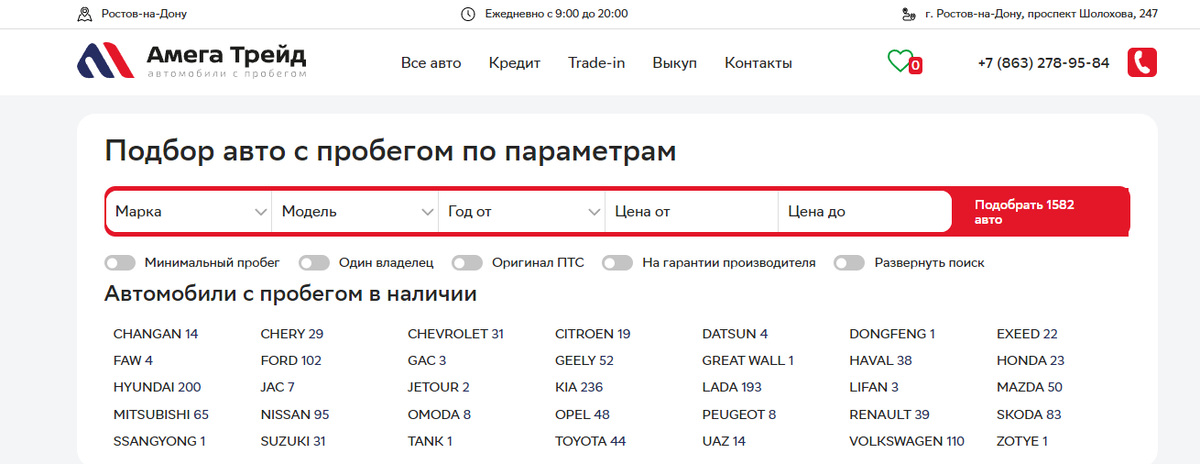Focus the Цена от input field
The width and height of the screenshot is (1200, 464).
(x=691, y=212)
